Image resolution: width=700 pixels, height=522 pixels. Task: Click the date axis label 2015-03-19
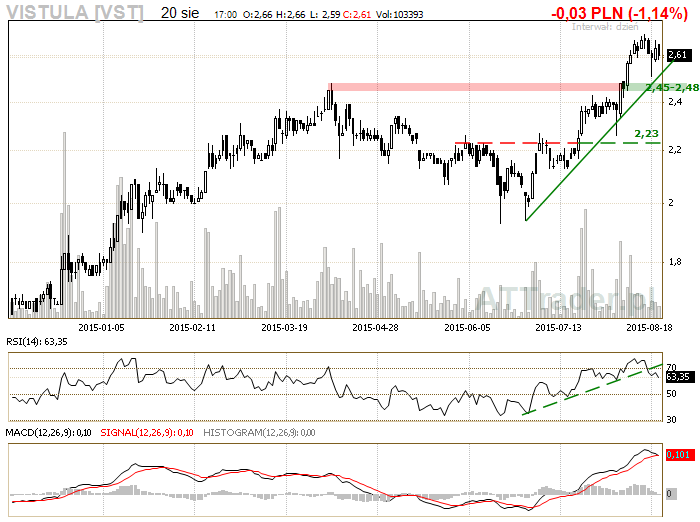(x=284, y=328)
